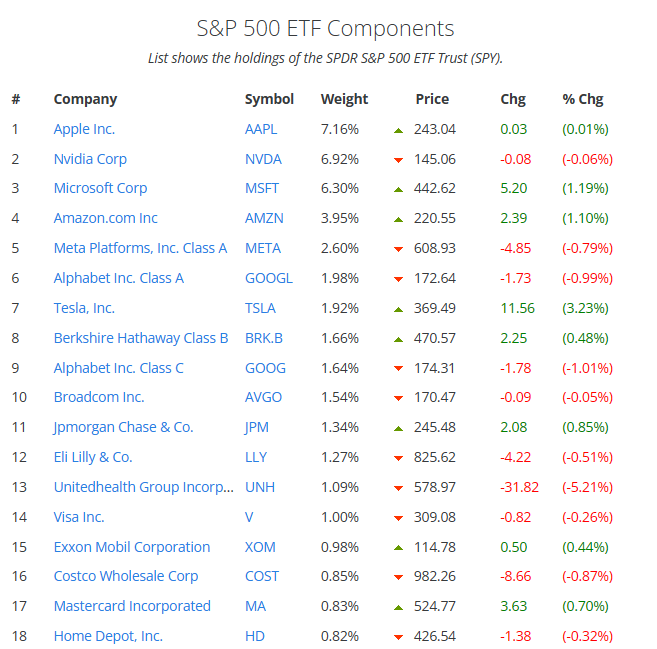Open Exxon Mobil Corporation company page
This screenshot has width=657, height=649.
click(132, 547)
